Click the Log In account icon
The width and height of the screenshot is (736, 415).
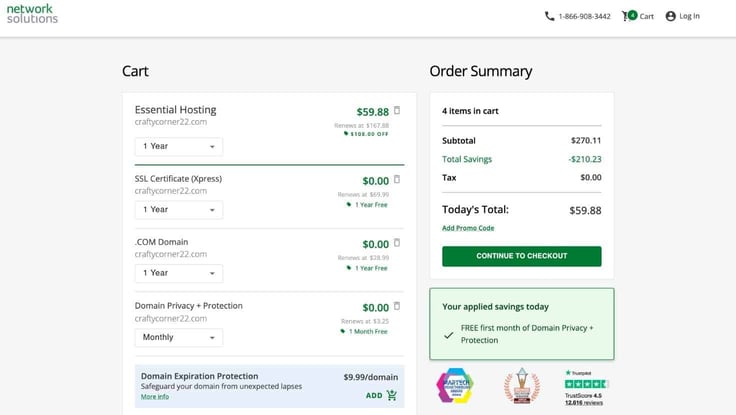pyautogui.click(x=670, y=16)
